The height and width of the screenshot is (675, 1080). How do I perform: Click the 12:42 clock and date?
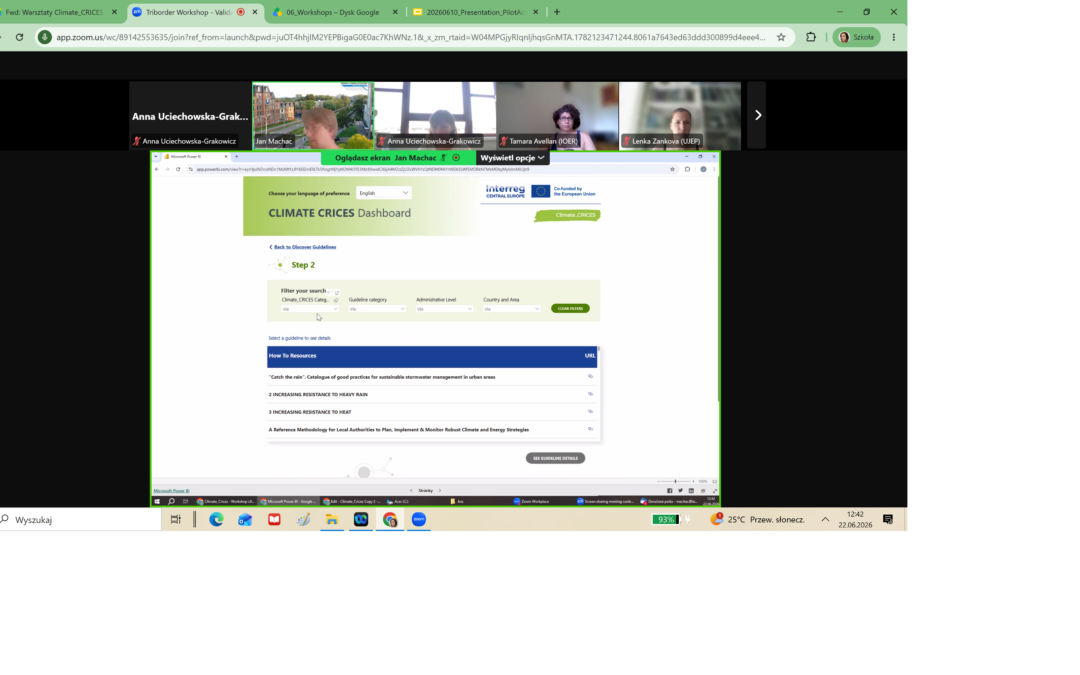pos(855,520)
